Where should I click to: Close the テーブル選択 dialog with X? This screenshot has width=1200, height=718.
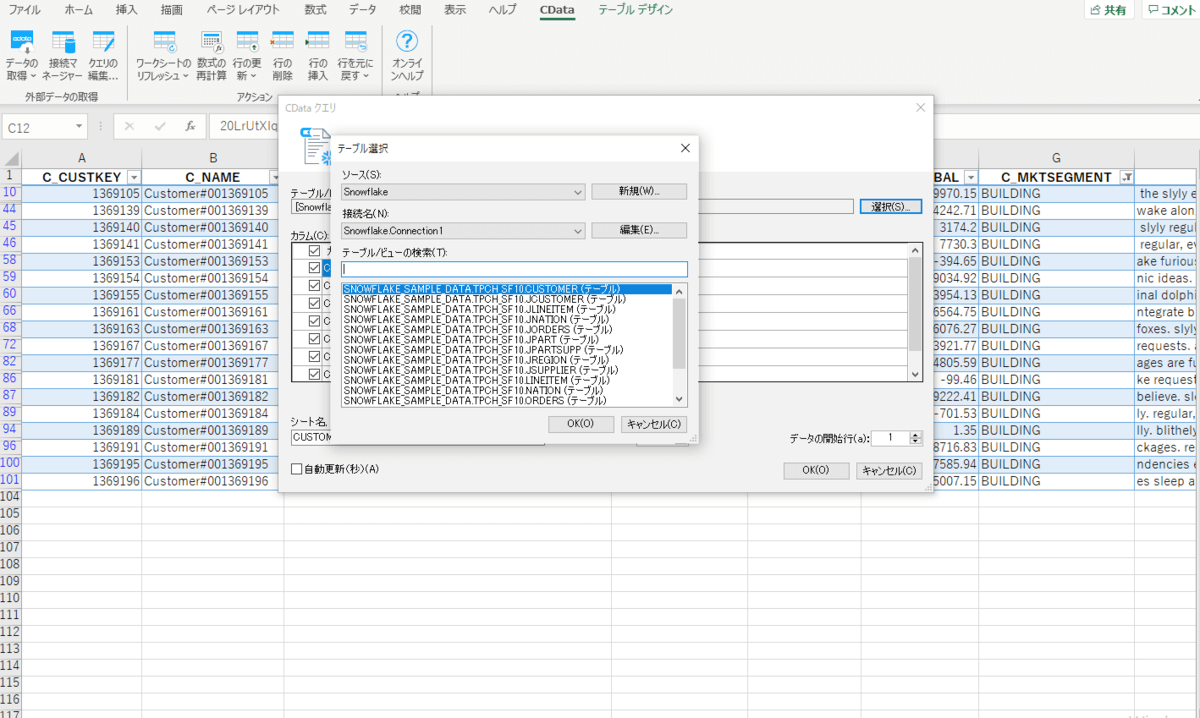[685, 148]
